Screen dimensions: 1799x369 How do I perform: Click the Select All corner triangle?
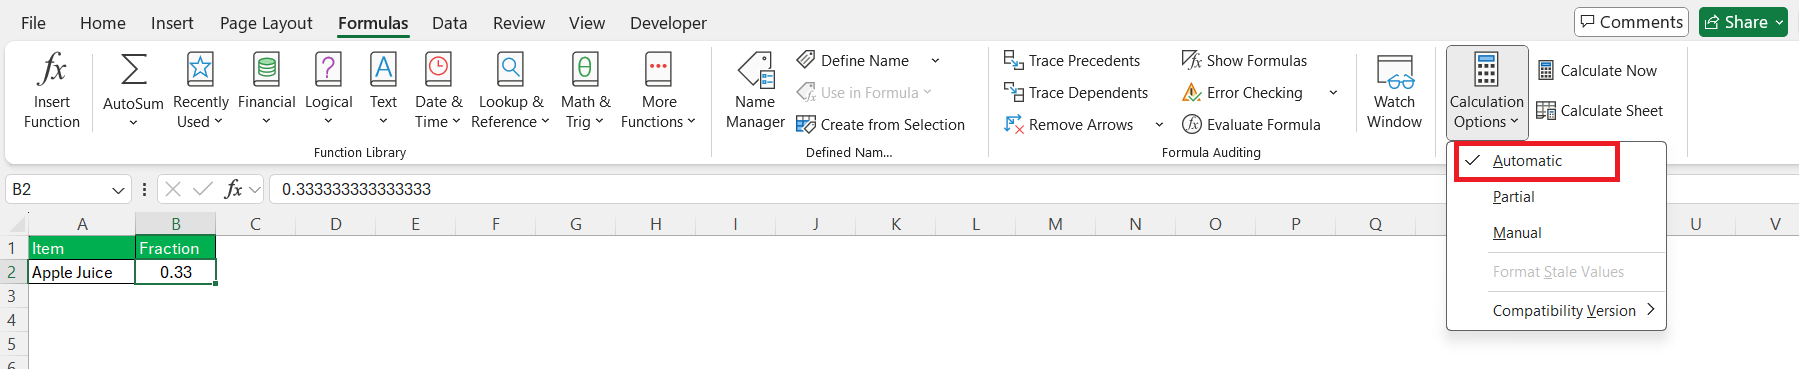14,224
